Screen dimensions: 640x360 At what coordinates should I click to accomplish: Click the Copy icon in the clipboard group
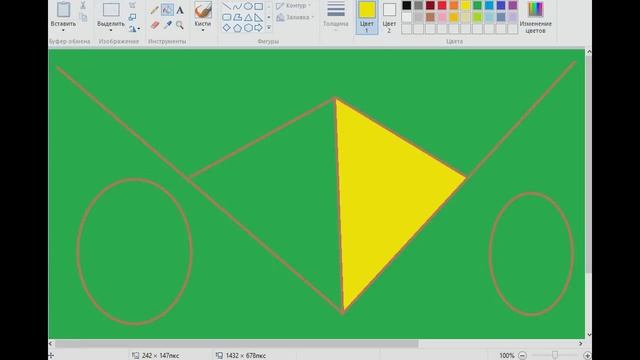tap(83, 17)
